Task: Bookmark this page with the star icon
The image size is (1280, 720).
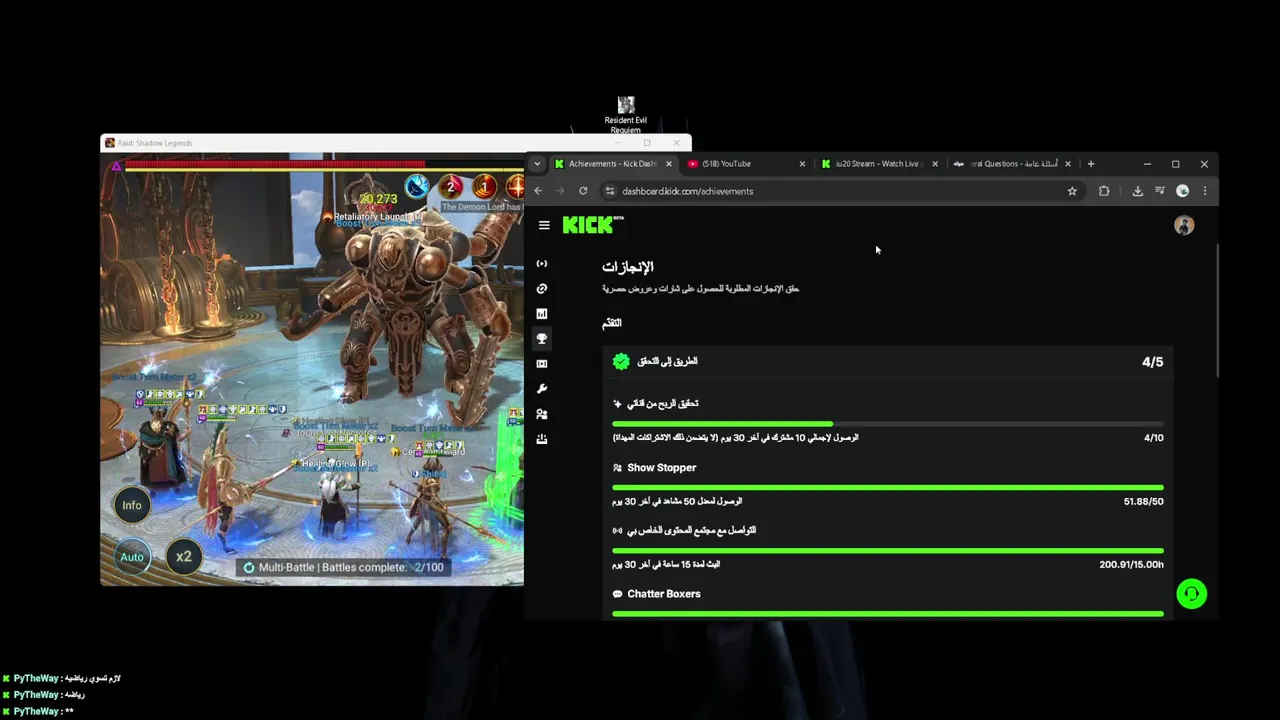Action: click(x=1072, y=191)
